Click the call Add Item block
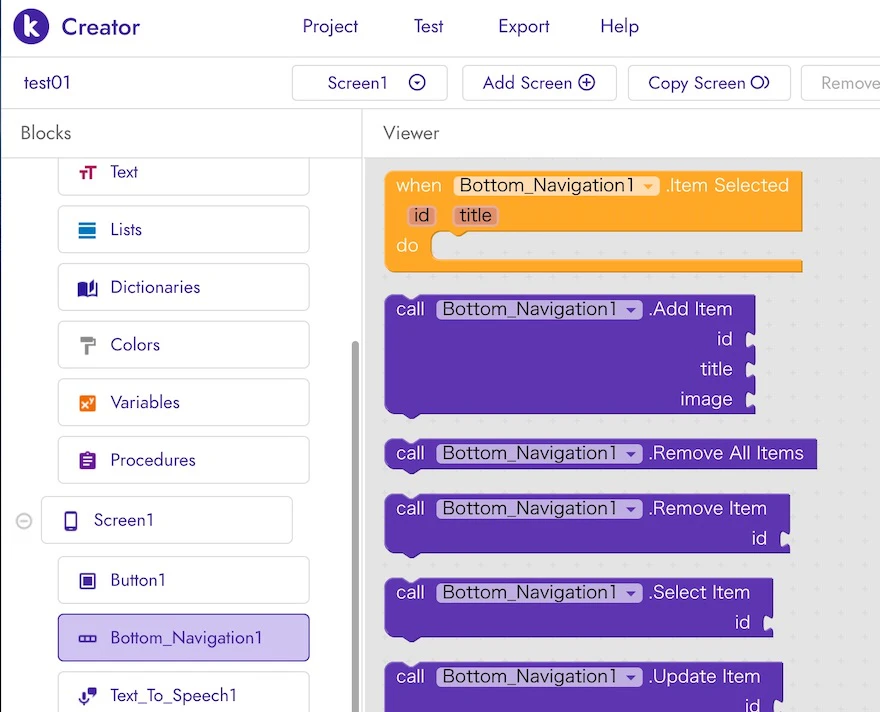Viewport: 880px width, 712px height. [x=570, y=356]
